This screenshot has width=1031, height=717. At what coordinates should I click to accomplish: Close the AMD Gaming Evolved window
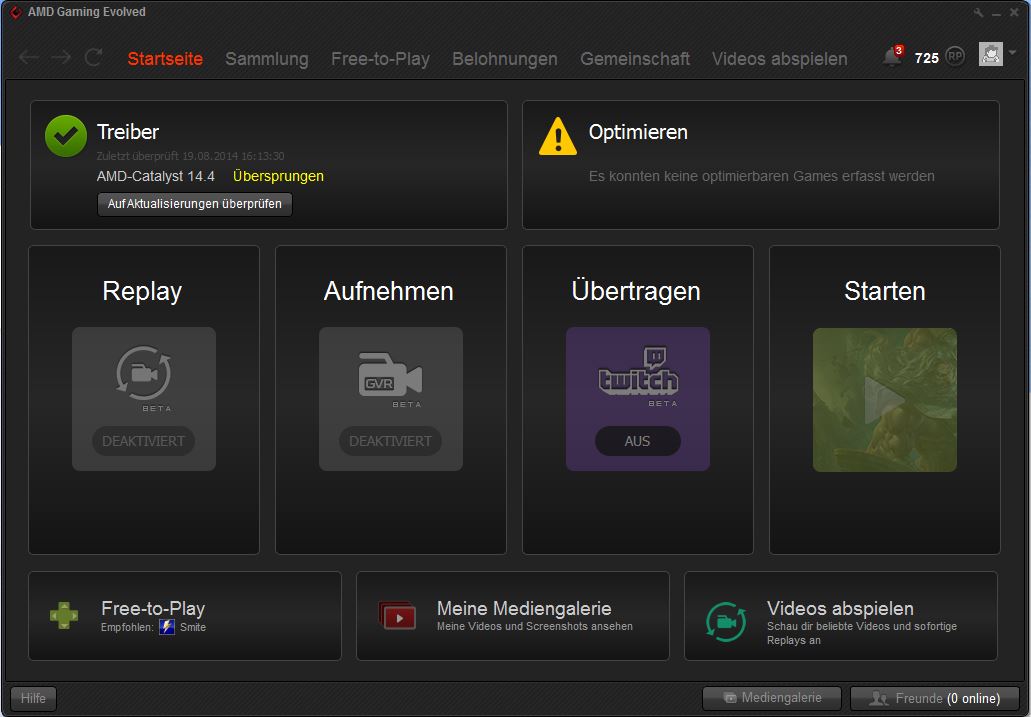pyautogui.click(x=1015, y=12)
